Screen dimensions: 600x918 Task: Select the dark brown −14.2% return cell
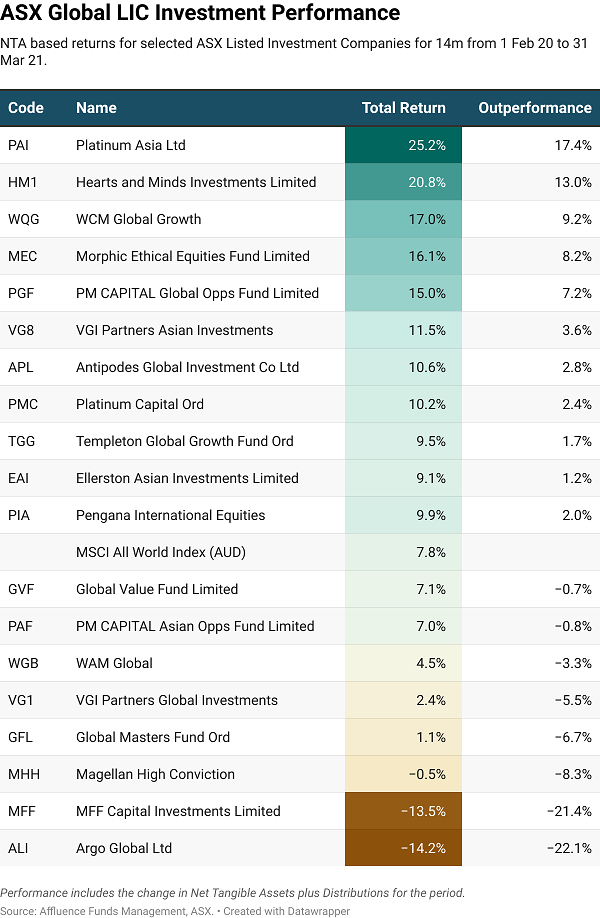403,848
